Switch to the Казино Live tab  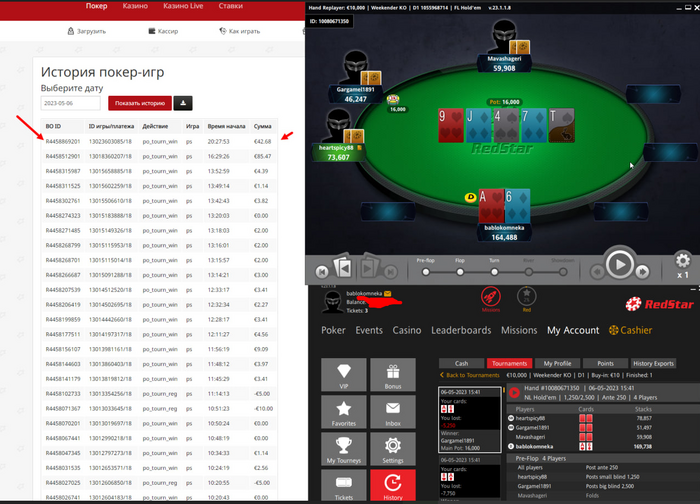[183, 6]
